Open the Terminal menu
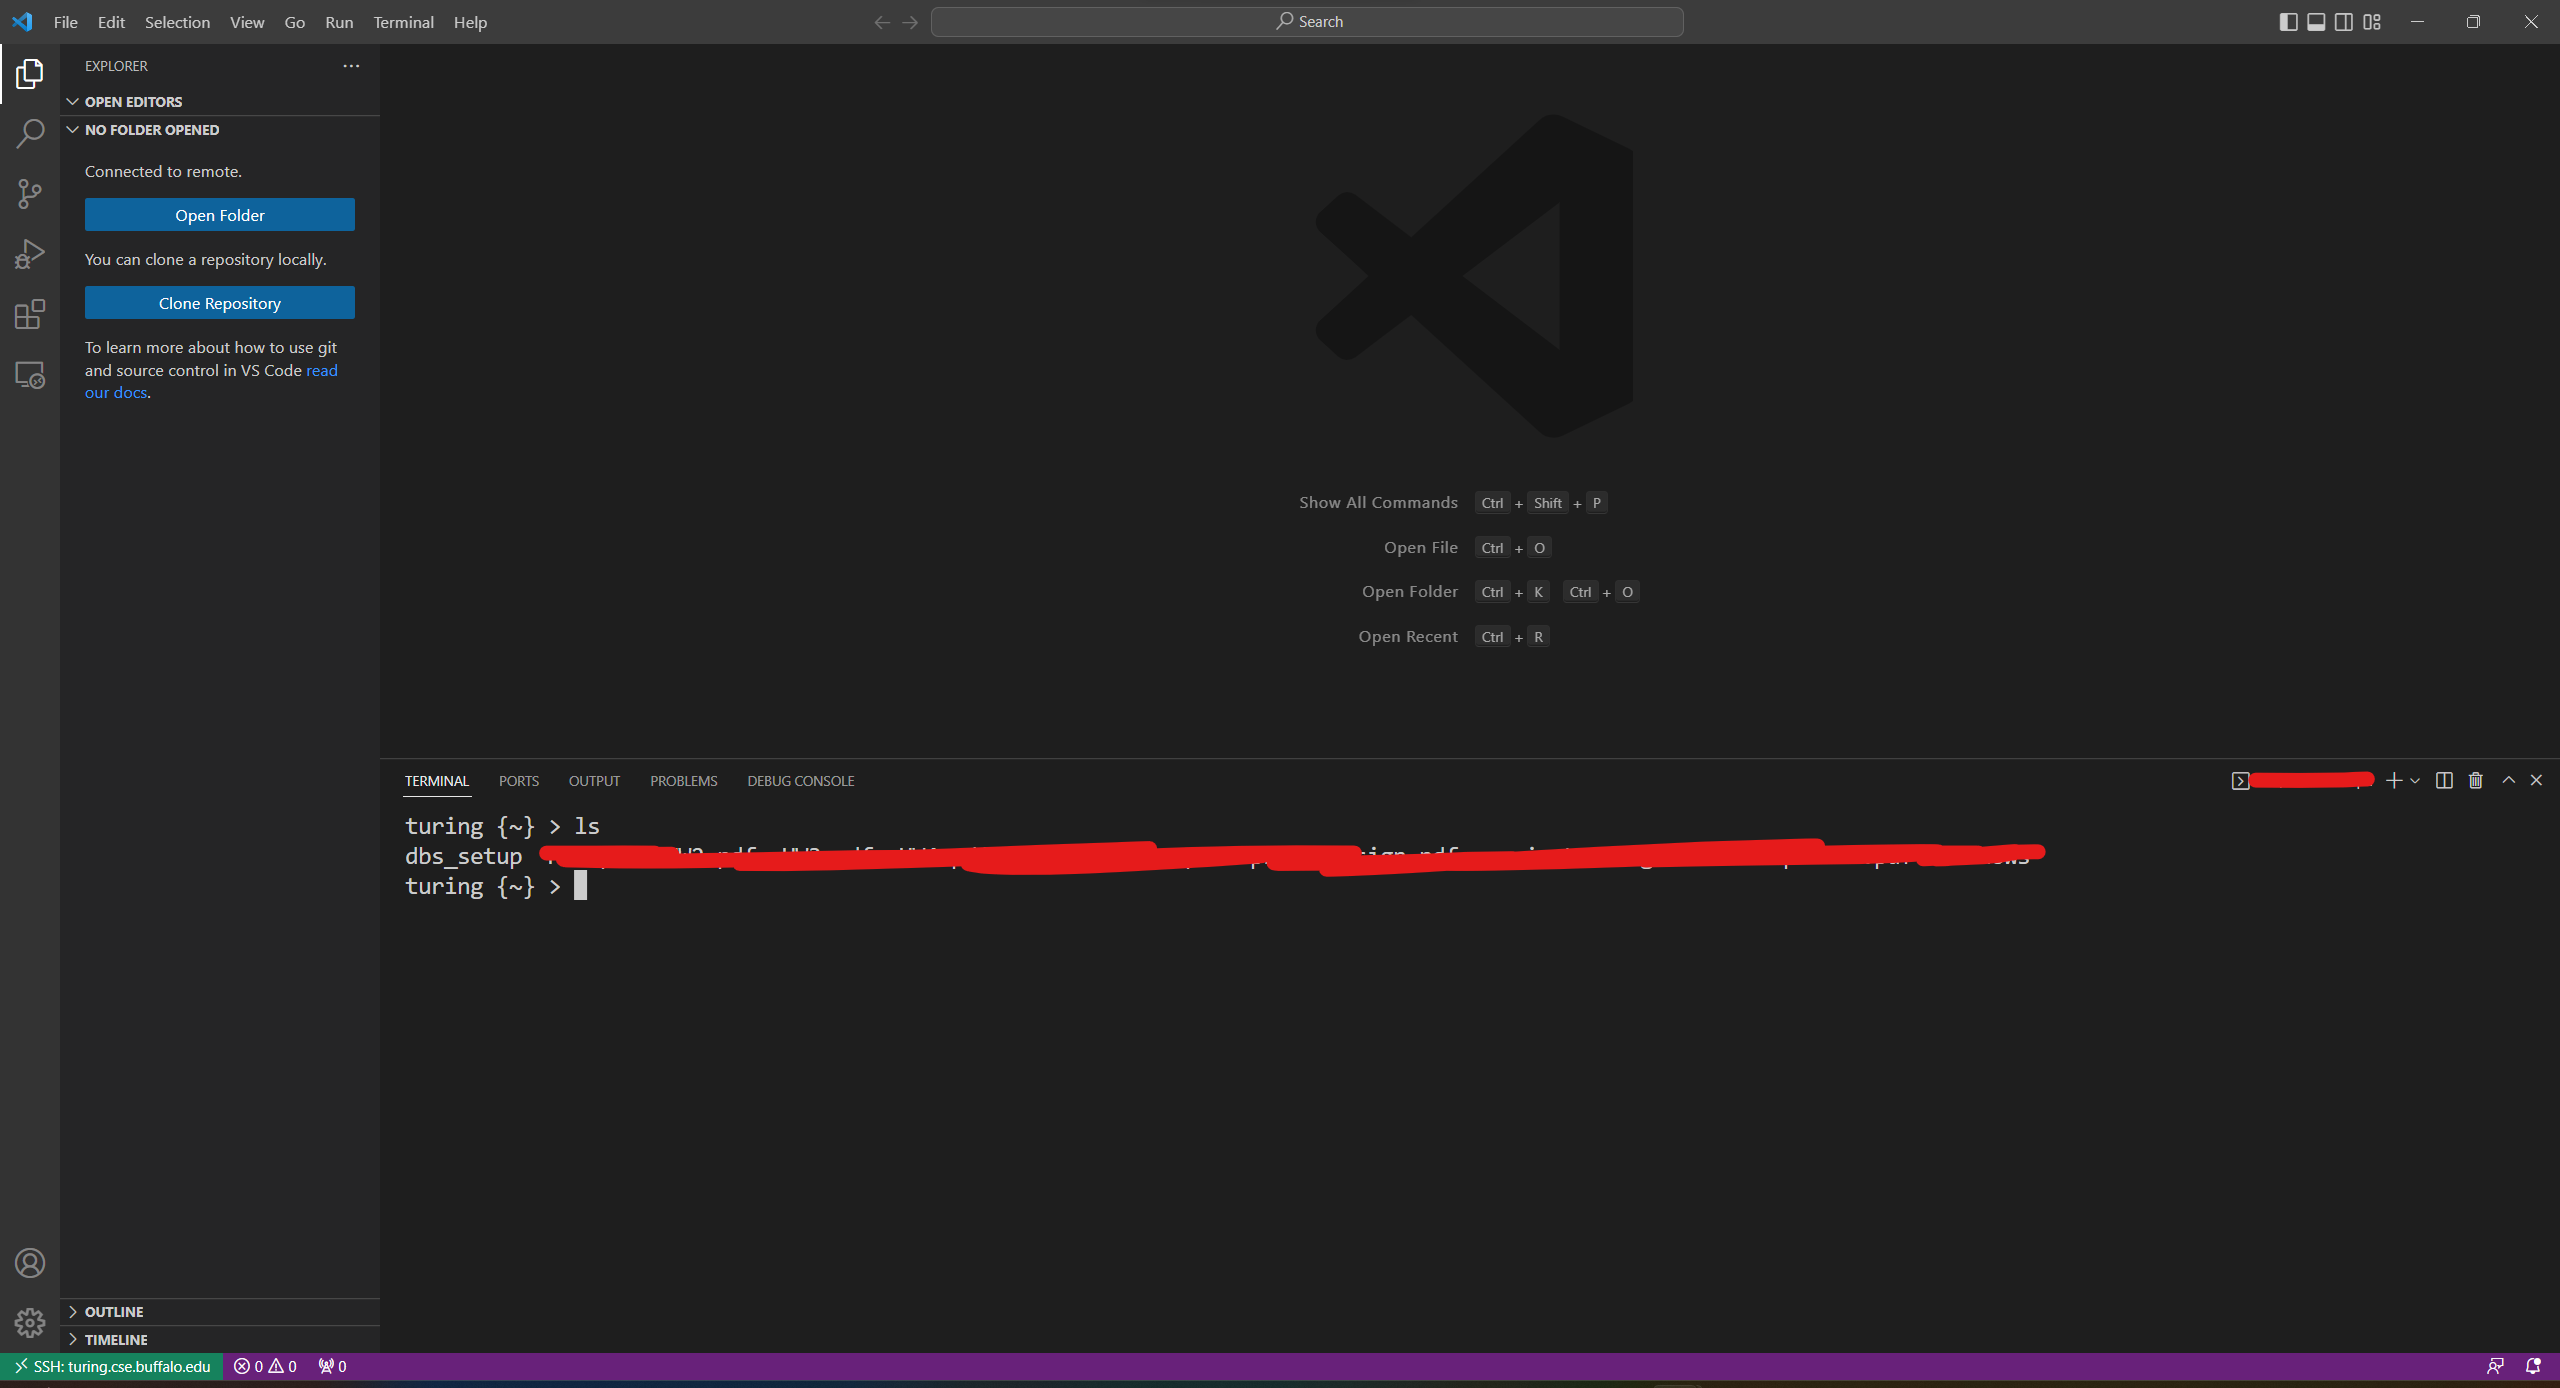2560x1388 pixels. point(403,22)
